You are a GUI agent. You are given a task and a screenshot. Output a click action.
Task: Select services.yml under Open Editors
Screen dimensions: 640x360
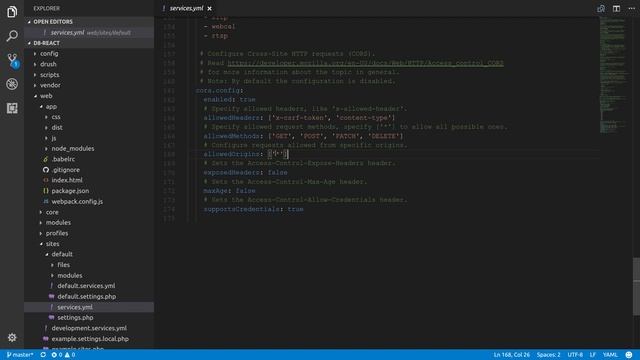tap(89, 33)
